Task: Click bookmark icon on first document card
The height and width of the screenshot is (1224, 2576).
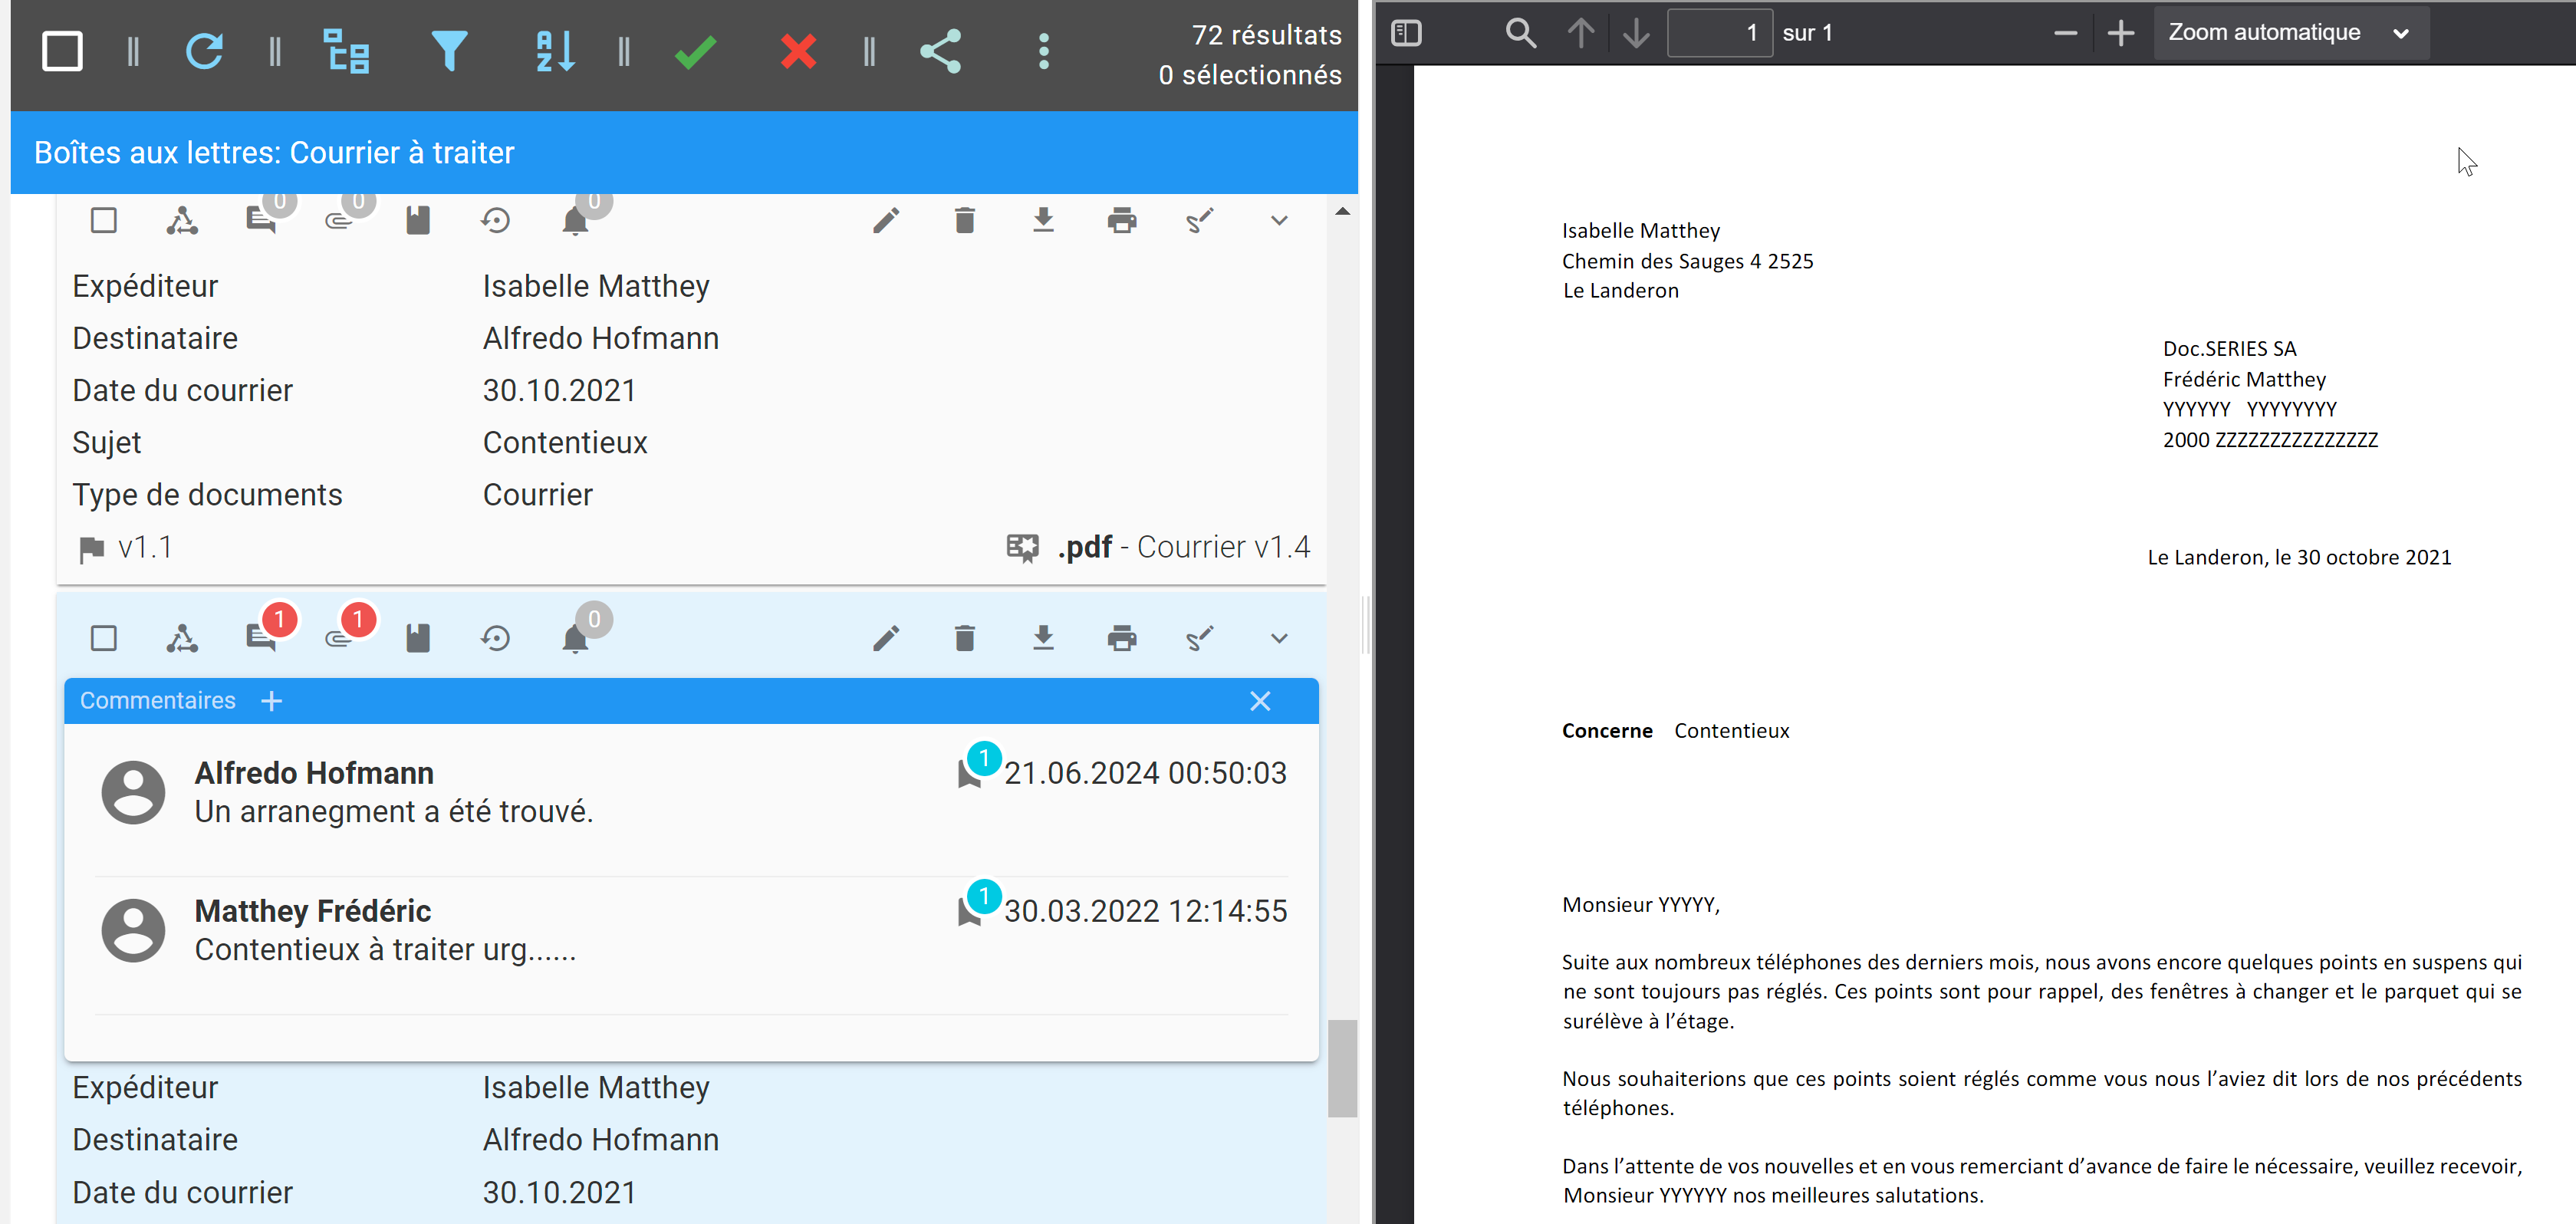Action: [x=418, y=220]
